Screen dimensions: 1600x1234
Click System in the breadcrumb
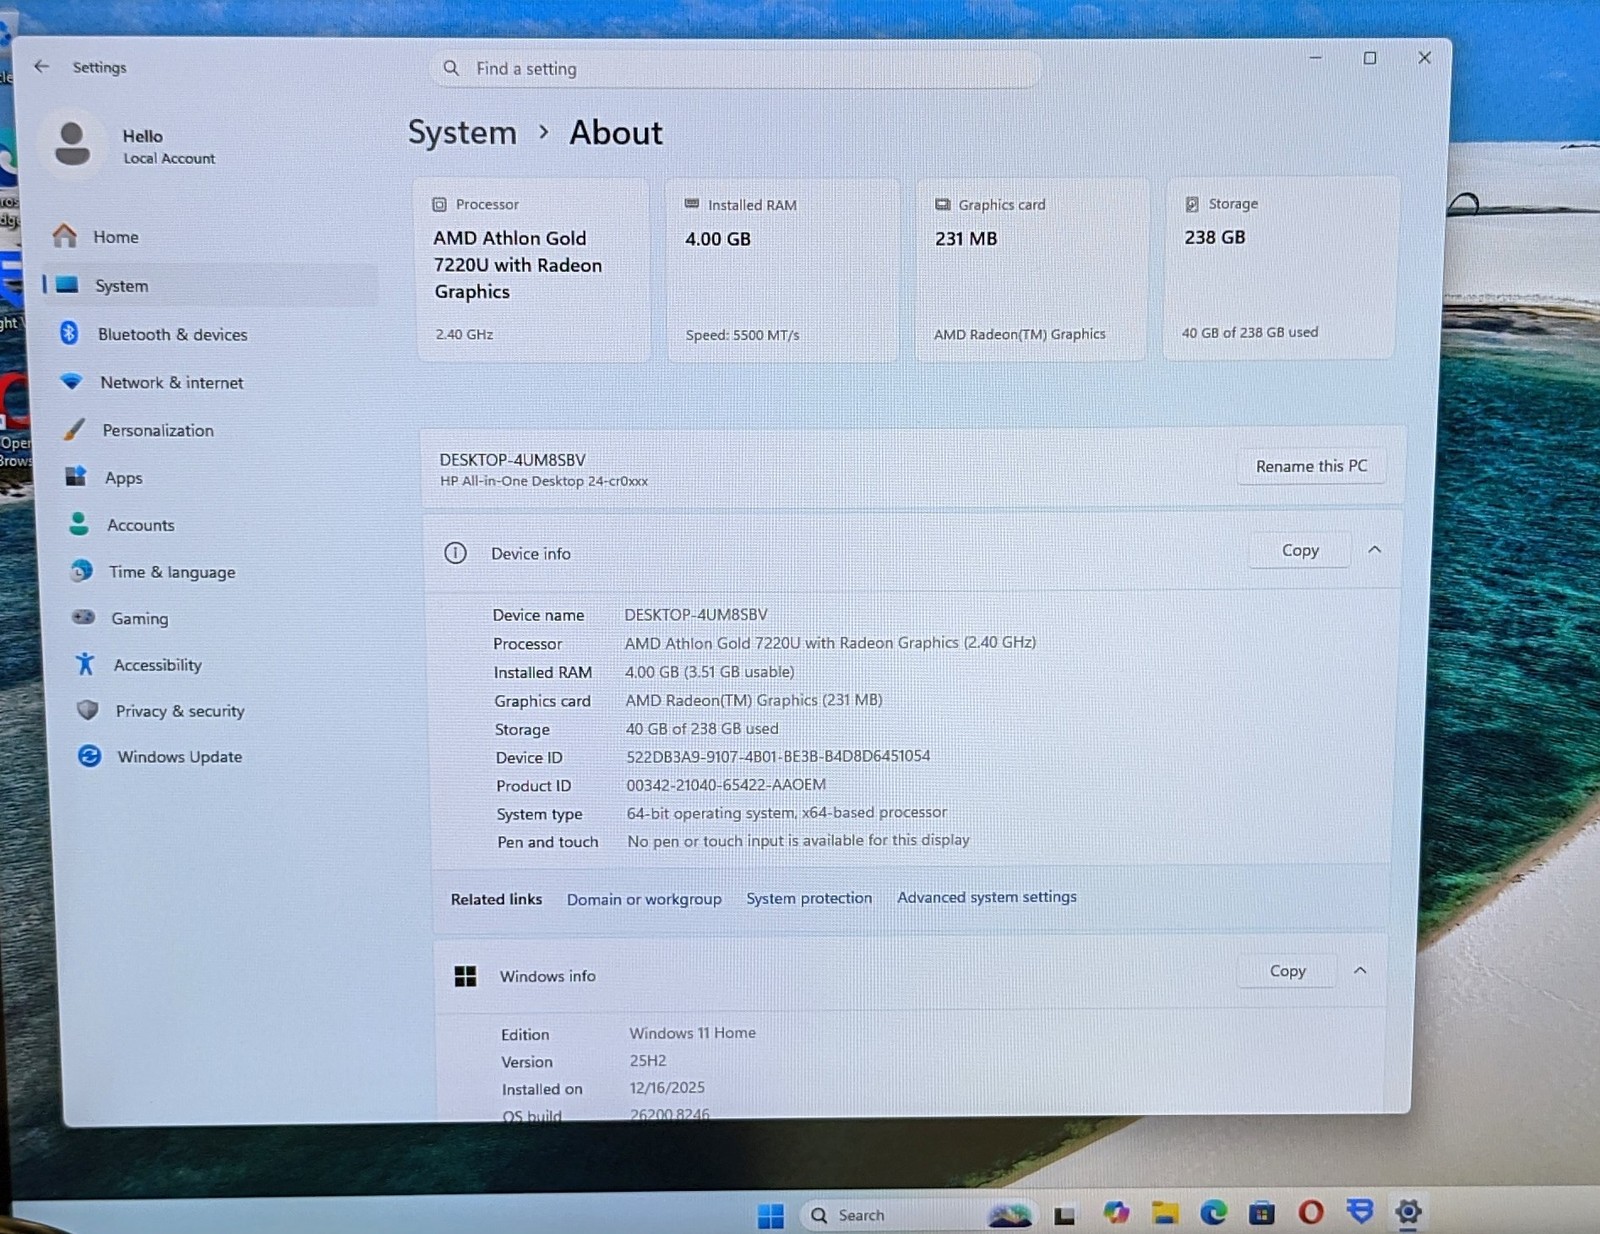462,133
